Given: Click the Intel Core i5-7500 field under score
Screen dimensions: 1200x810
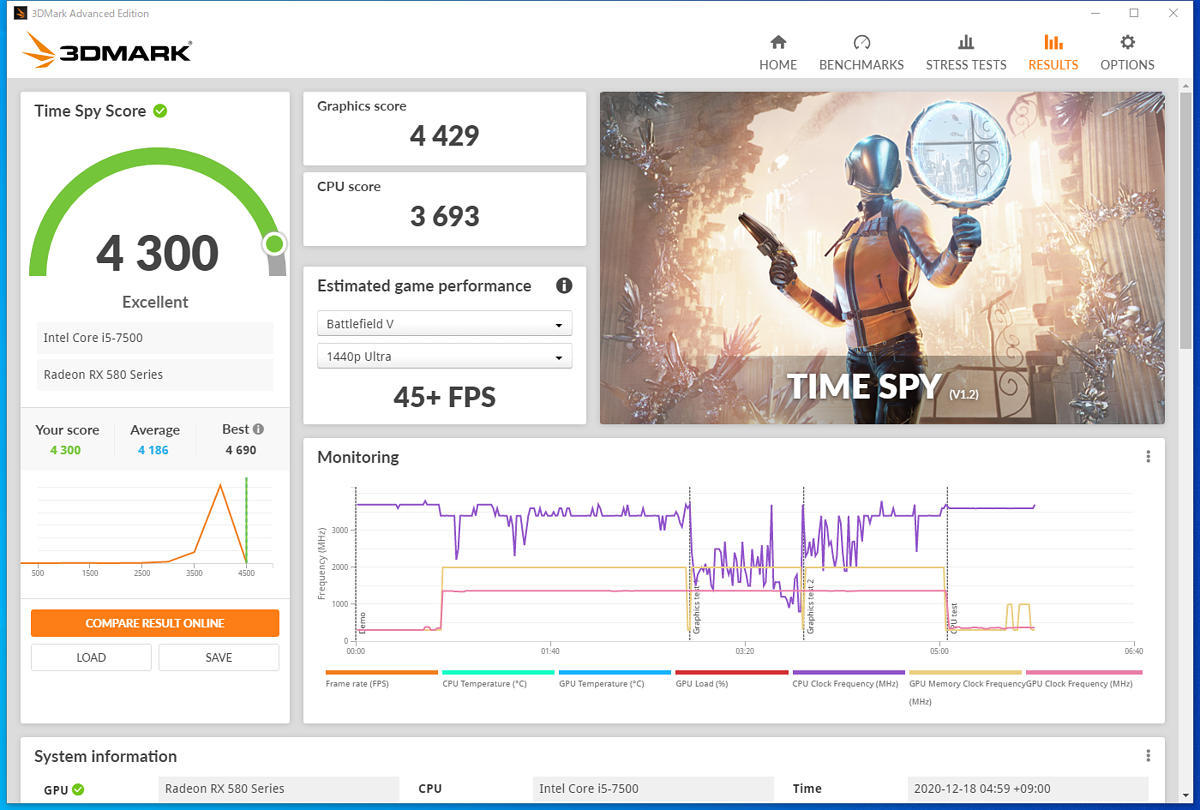Looking at the screenshot, I should coord(155,338).
